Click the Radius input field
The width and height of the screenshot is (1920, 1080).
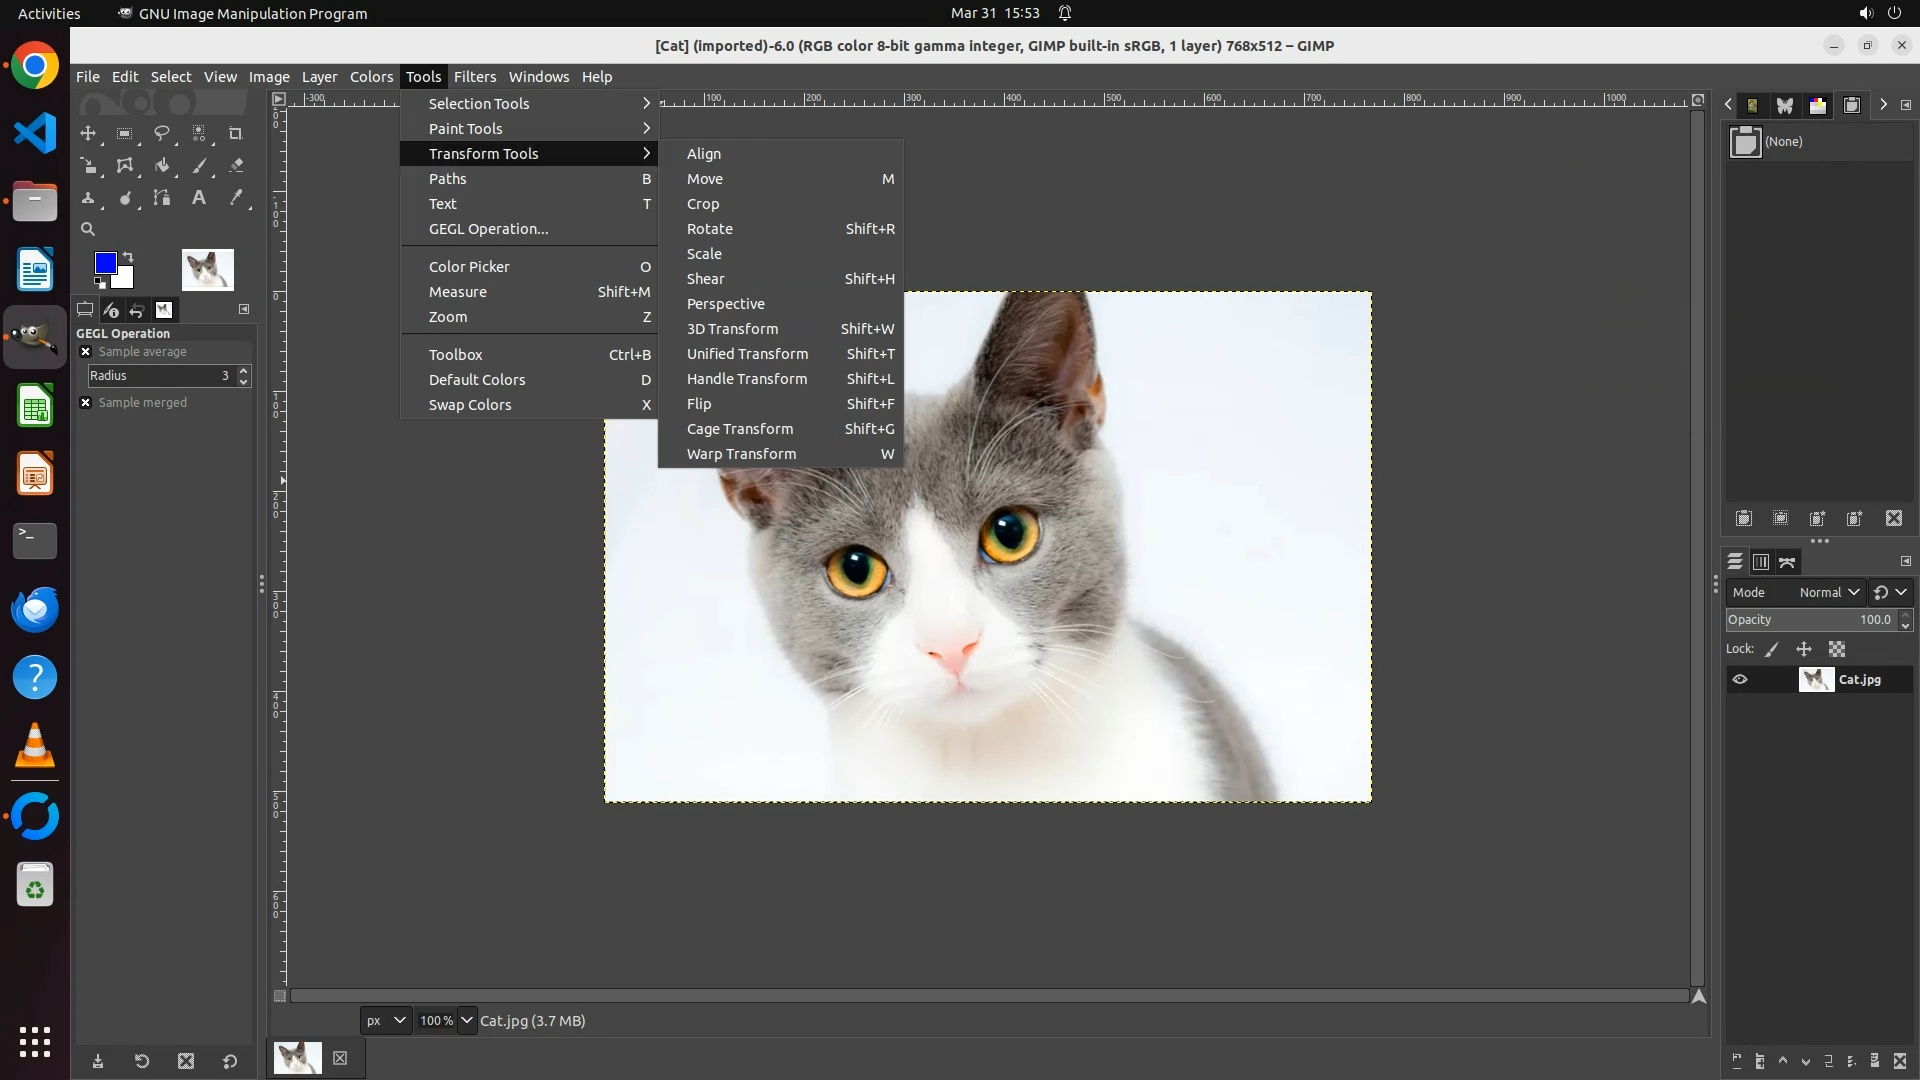point(155,376)
